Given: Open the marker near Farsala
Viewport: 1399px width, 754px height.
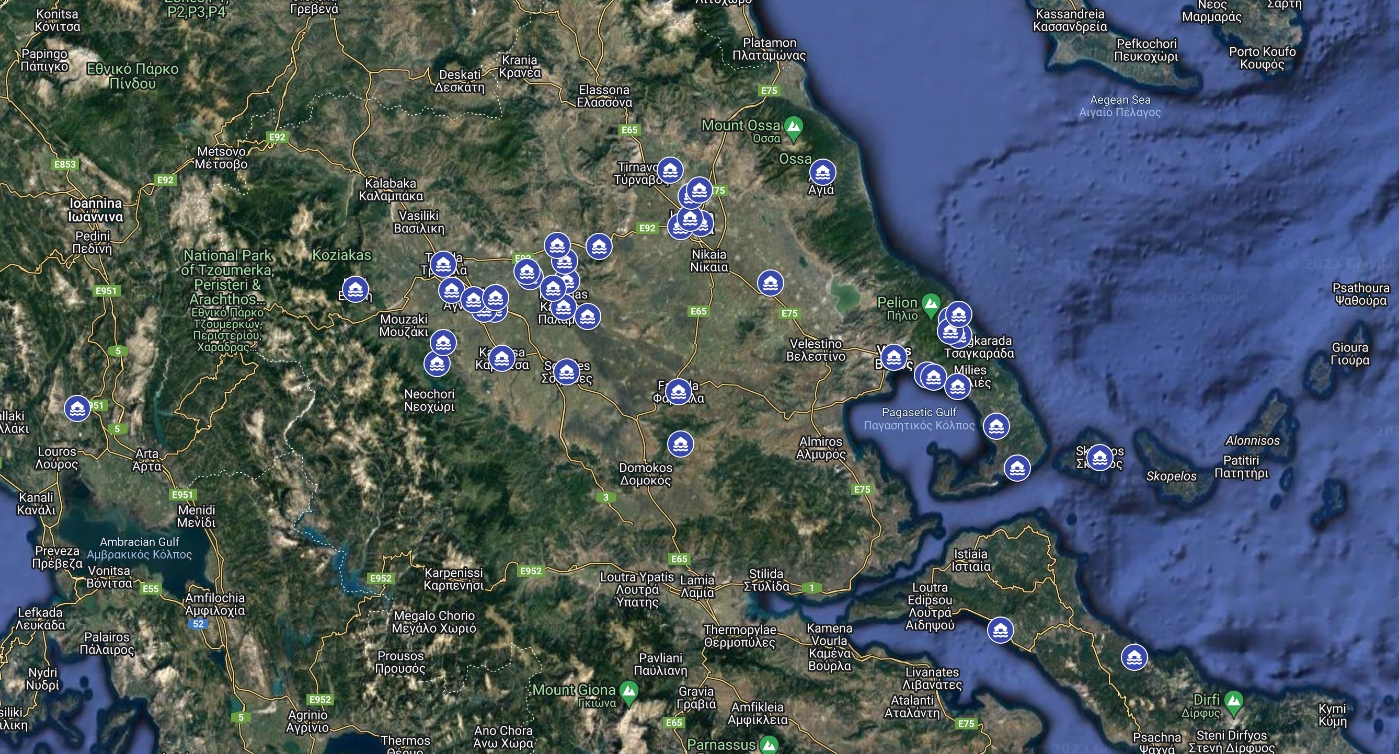Looking at the screenshot, I should click(x=679, y=392).
